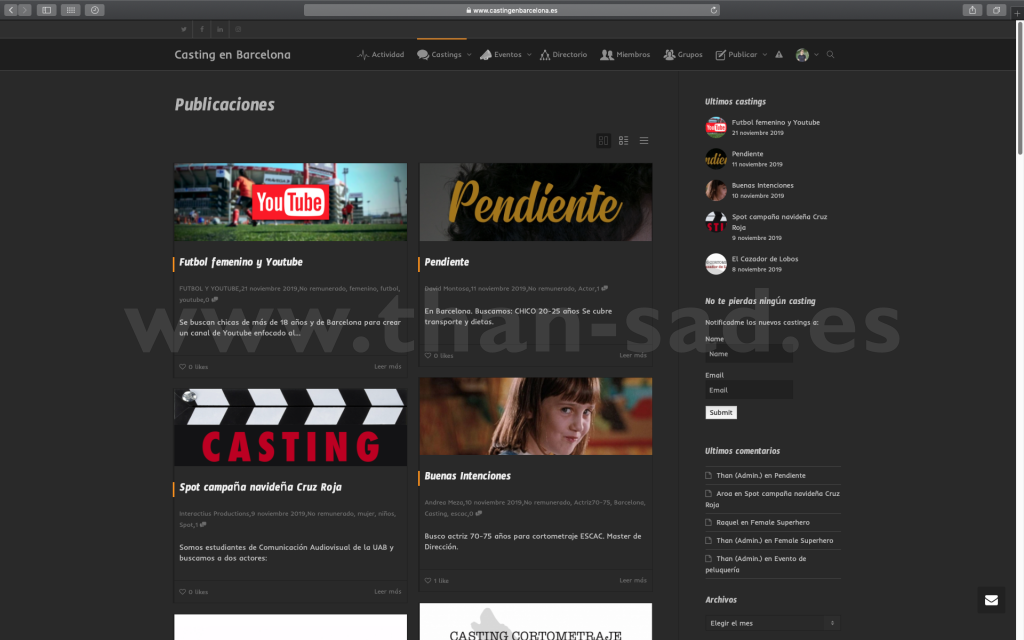Go to Casting en Barcelona home title
Viewport: 1024px width, 640px height.
pos(232,55)
